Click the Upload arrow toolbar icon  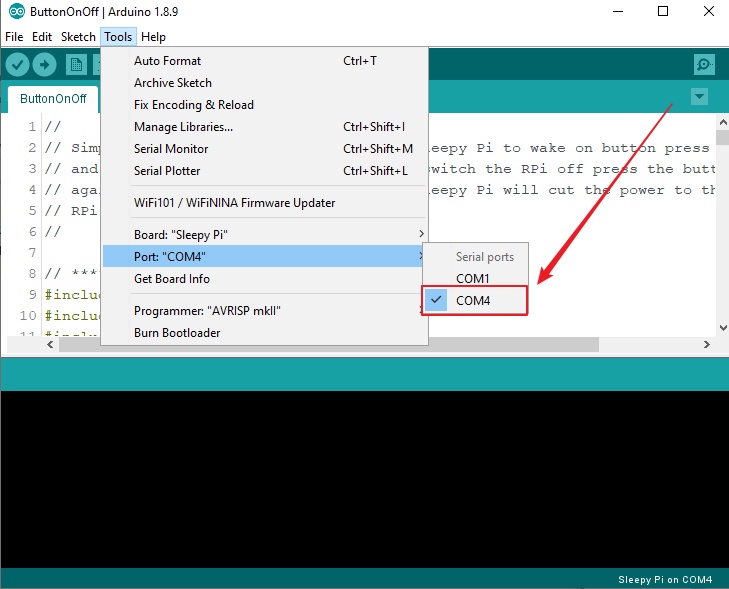(45, 65)
